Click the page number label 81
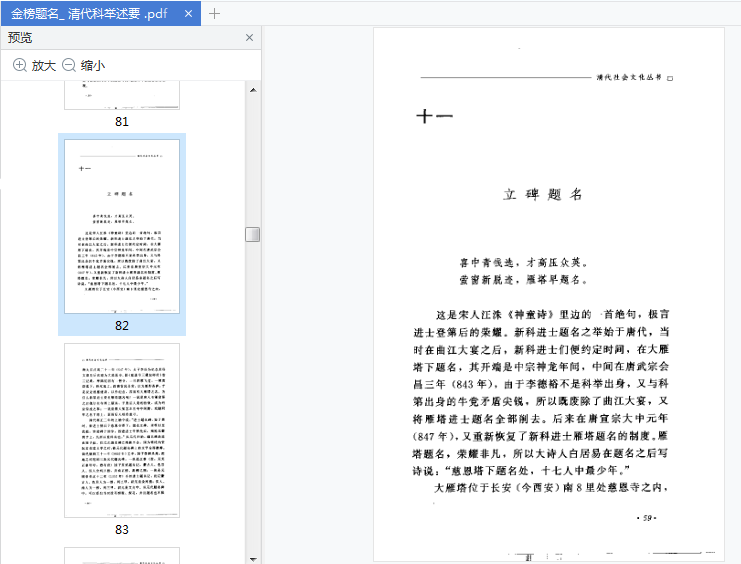Screen dimensions: 741x564 coord(122,121)
